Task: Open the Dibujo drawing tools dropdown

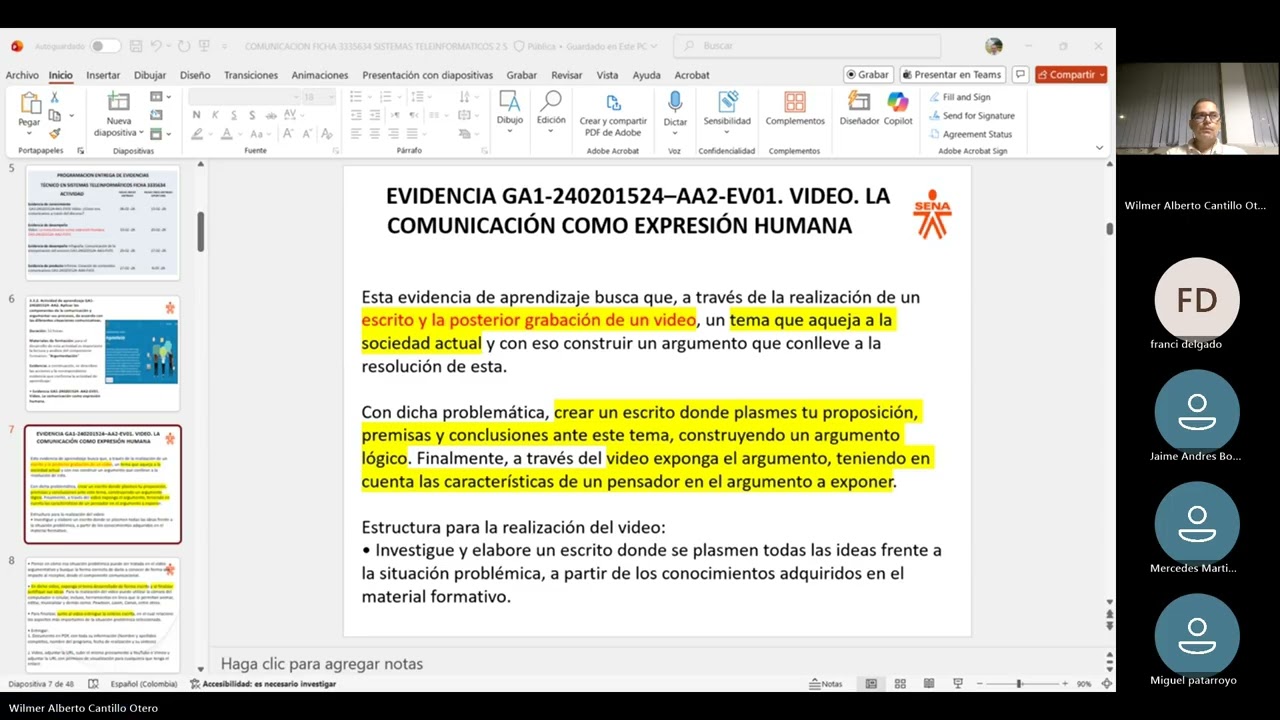Action: point(510,112)
